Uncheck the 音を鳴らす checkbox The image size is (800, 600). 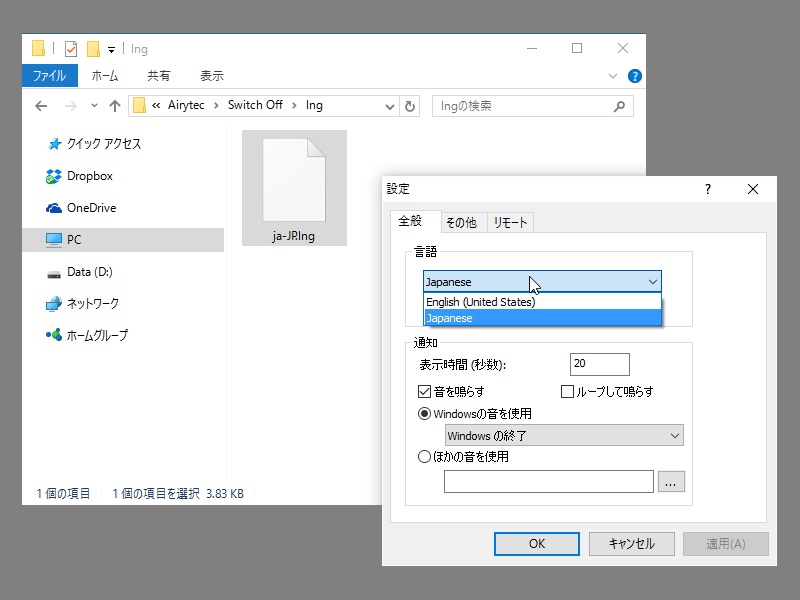pyautogui.click(x=425, y=392)
